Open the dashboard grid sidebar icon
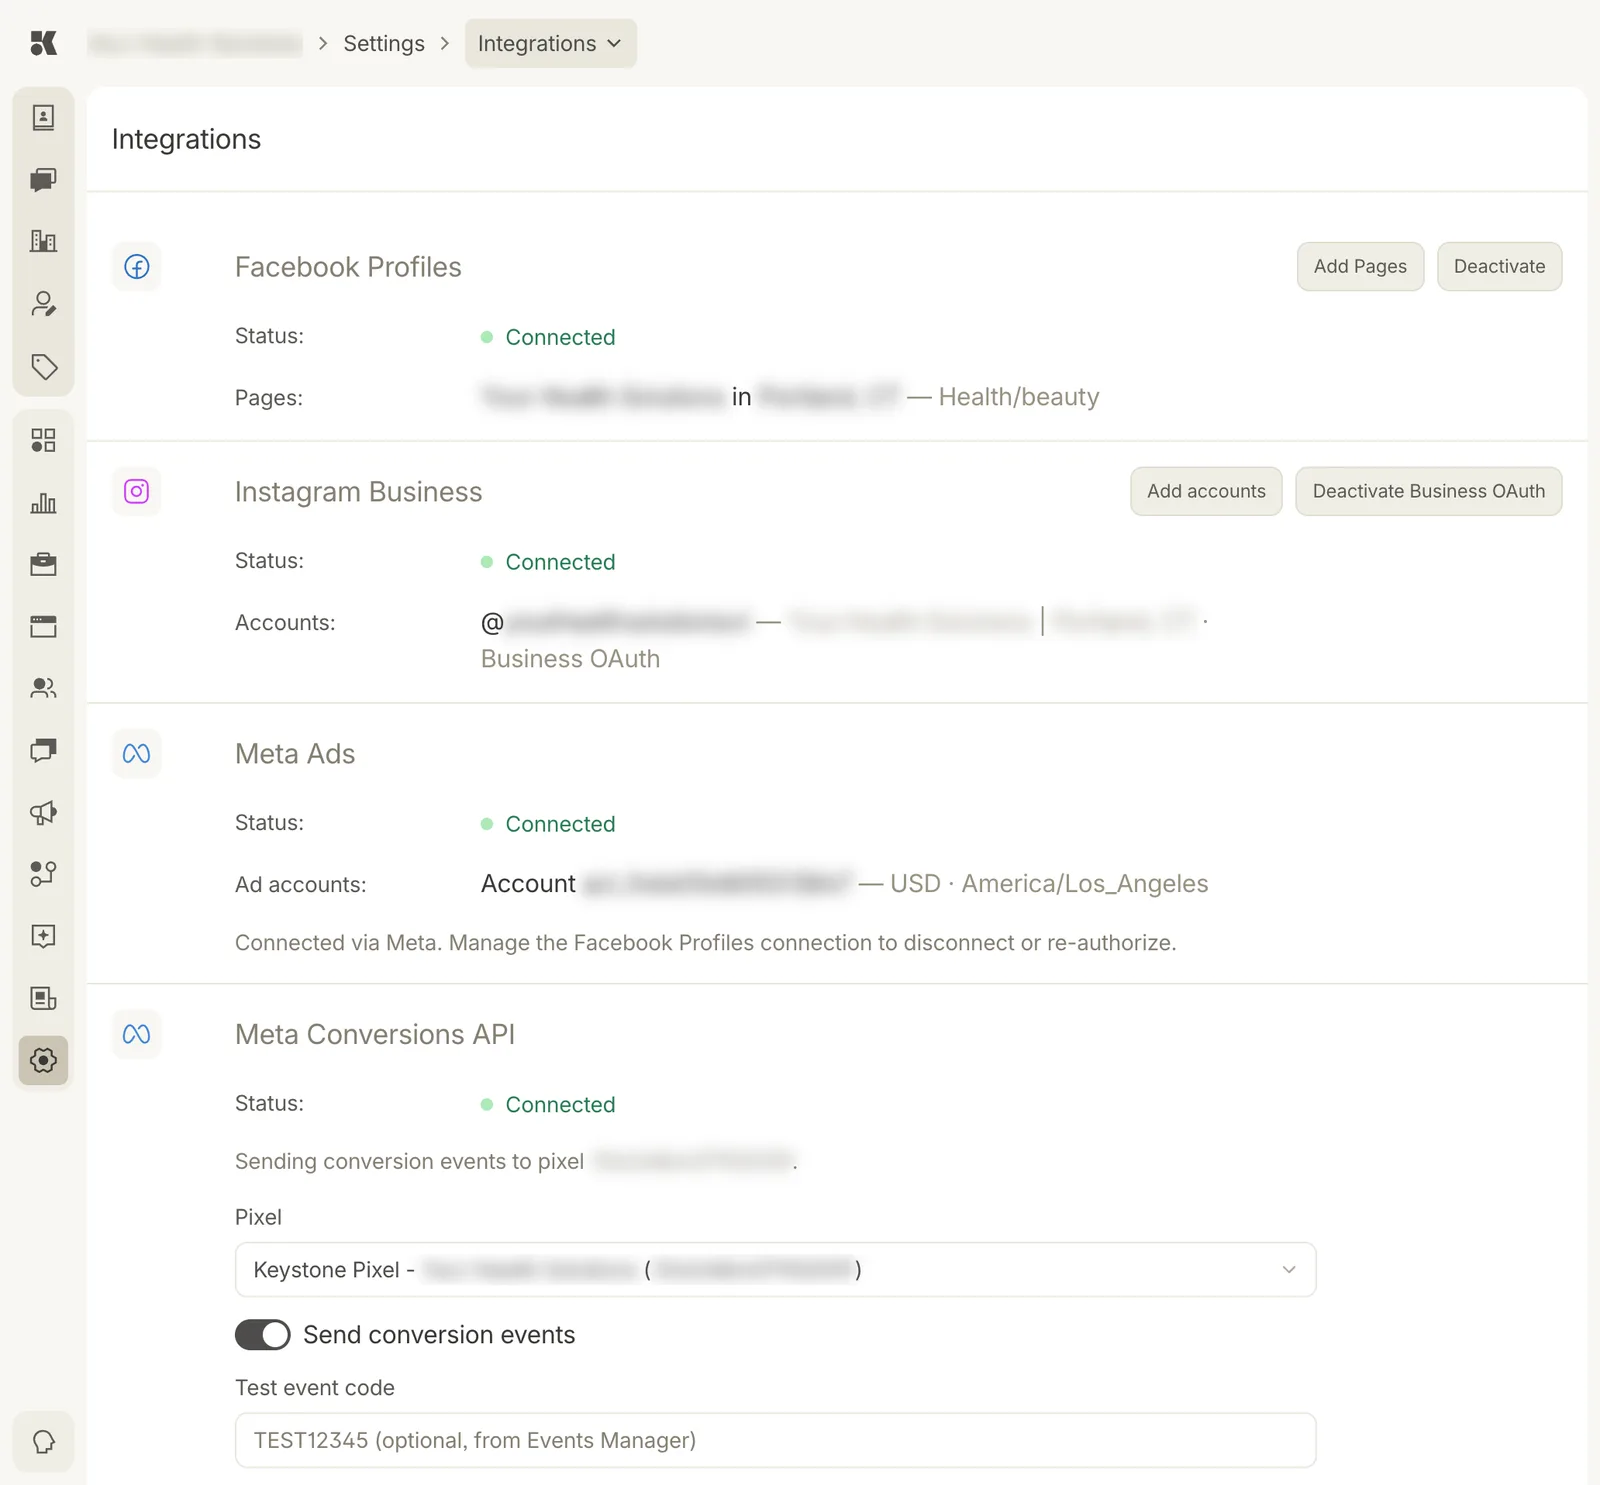1600x1485 pixels. (x=43, y=440)
